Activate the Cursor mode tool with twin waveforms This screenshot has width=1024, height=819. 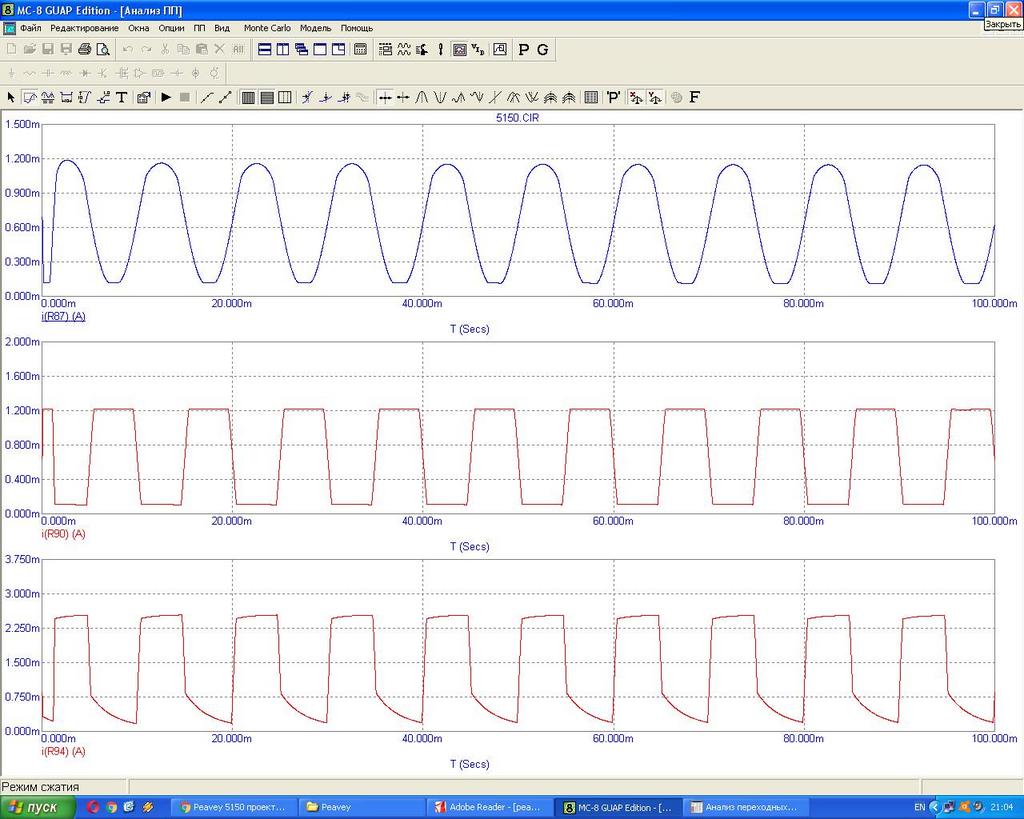tap(48, 97)
